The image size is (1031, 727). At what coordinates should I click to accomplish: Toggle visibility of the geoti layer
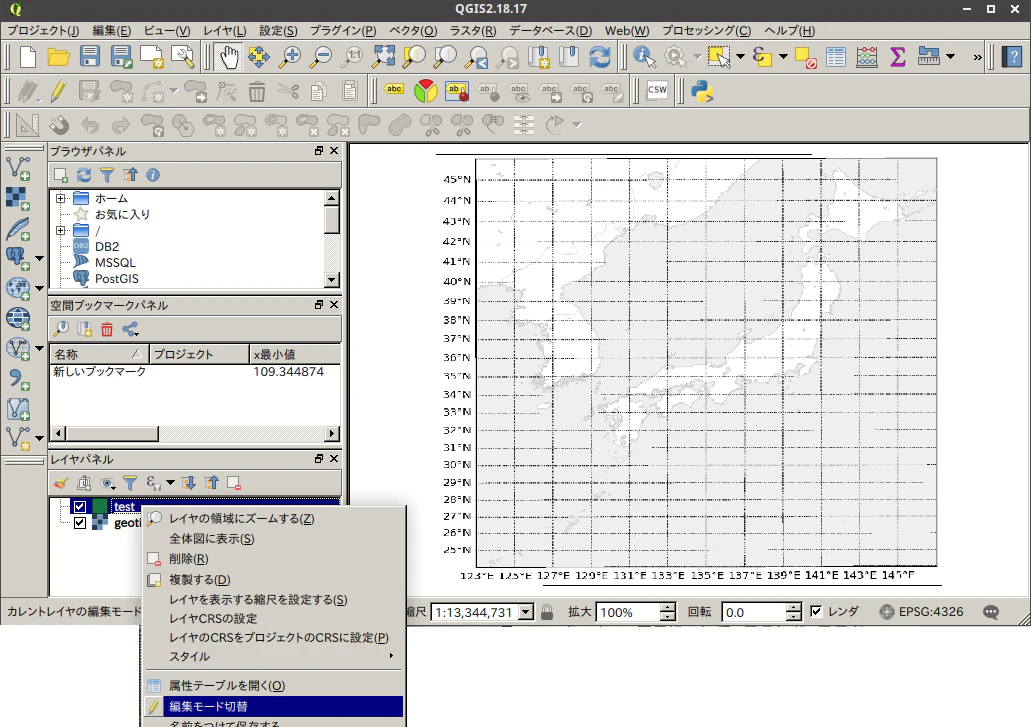80,523
